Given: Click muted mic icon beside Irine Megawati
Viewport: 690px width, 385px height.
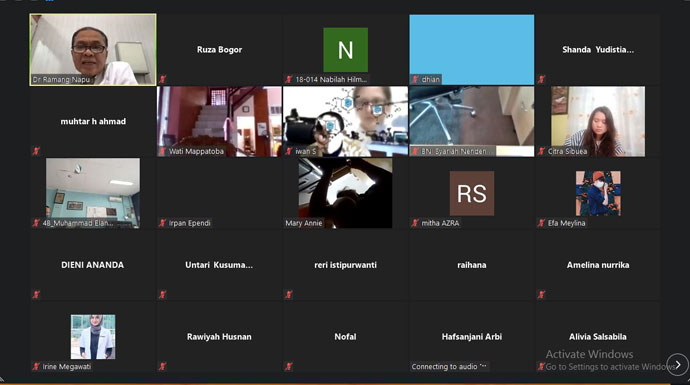Looking at the screenshot, I should [x=37, y=366].
